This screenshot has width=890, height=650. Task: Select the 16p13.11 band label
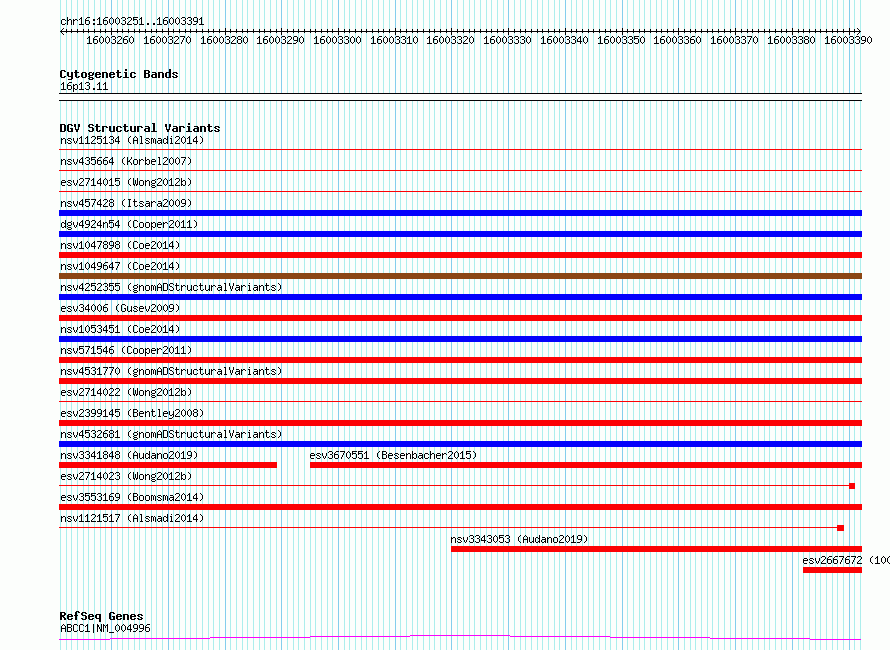click(x=84, y=86)
